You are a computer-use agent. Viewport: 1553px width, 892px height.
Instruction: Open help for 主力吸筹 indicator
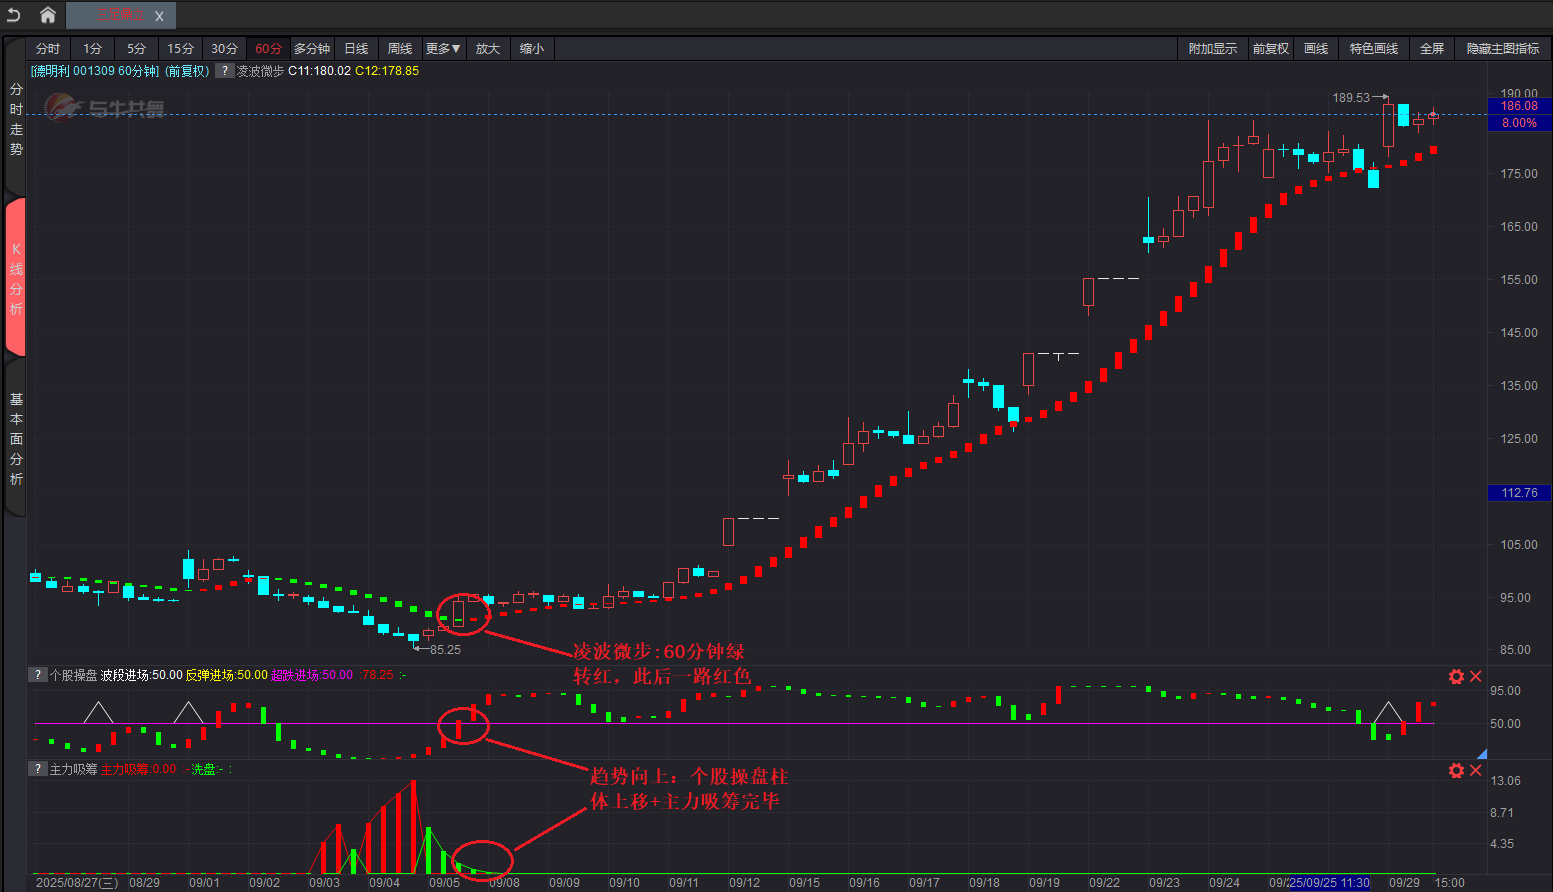pos(38,769)
